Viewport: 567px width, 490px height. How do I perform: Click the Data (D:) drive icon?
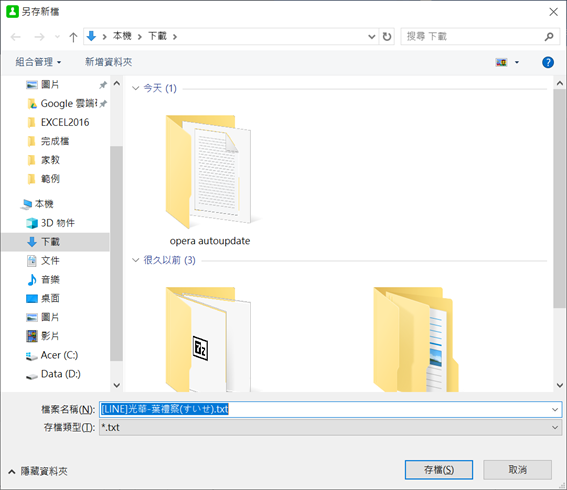click(32, 376)
